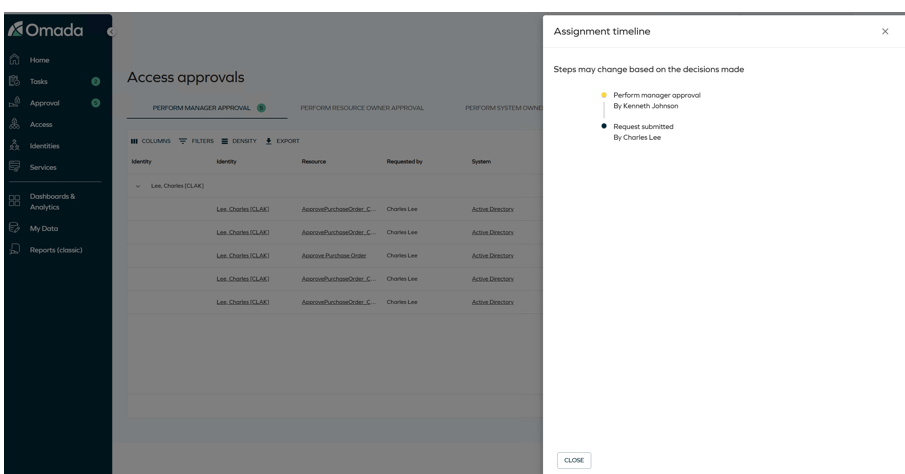Image resolution: width=905 pixels, height=474 pixels.
Task: Click the Tasks count badge
Action: 96,81
